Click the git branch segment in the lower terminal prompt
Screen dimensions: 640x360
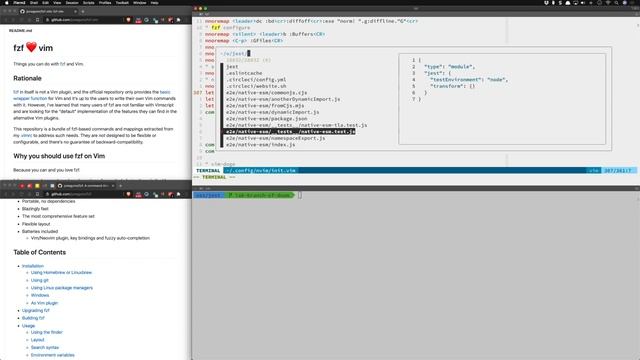click(259, 196)
